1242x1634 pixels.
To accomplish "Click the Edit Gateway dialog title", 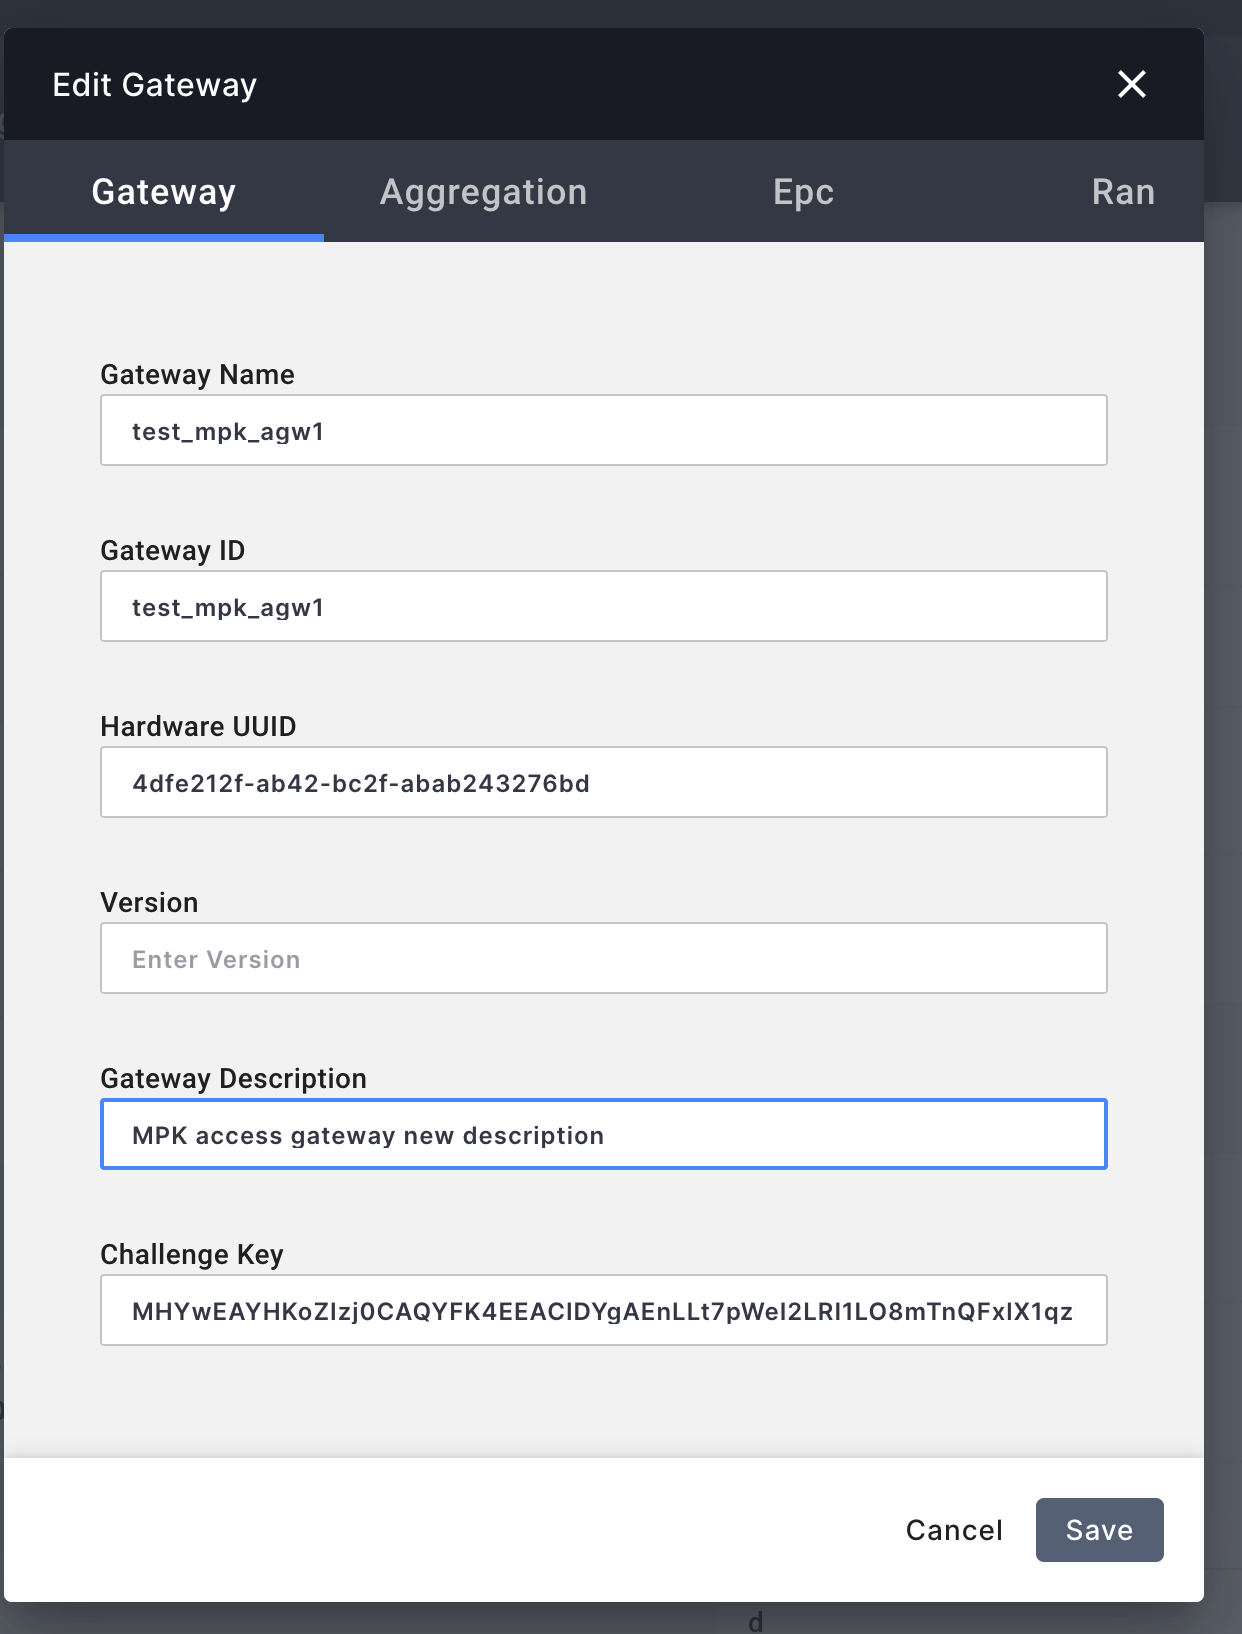I will [x=155, y=85].
